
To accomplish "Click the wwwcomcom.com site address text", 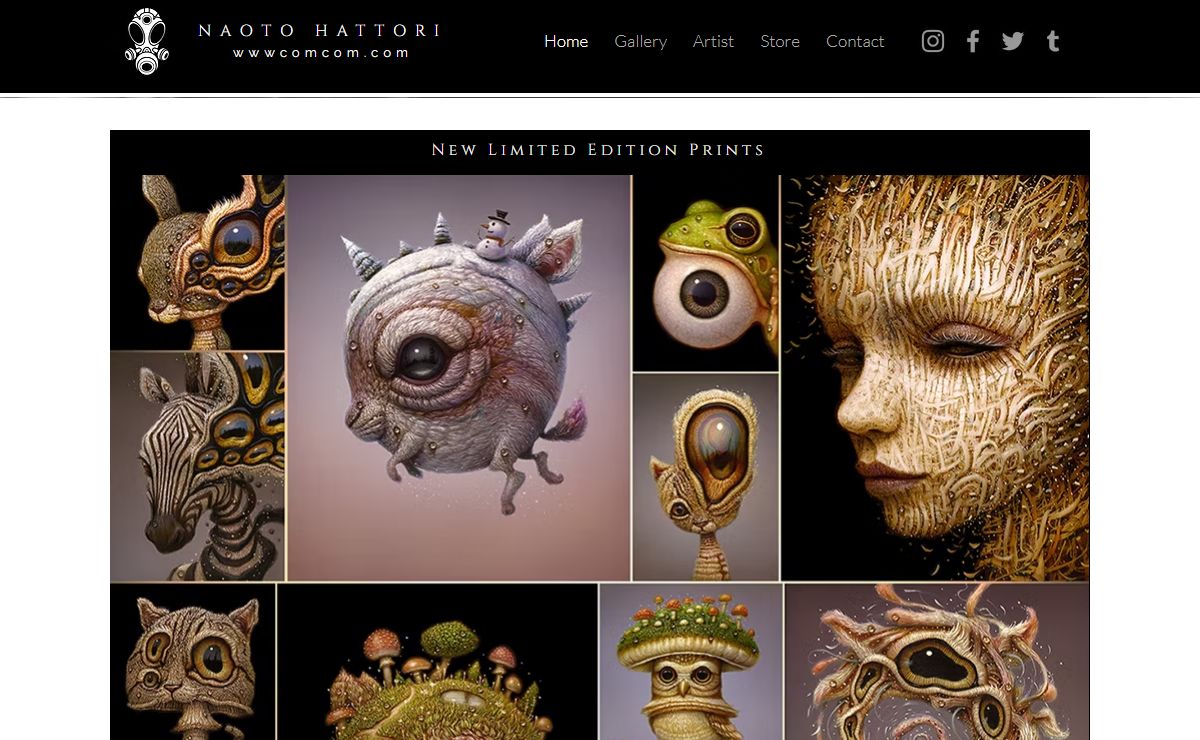I will point(321,53).
